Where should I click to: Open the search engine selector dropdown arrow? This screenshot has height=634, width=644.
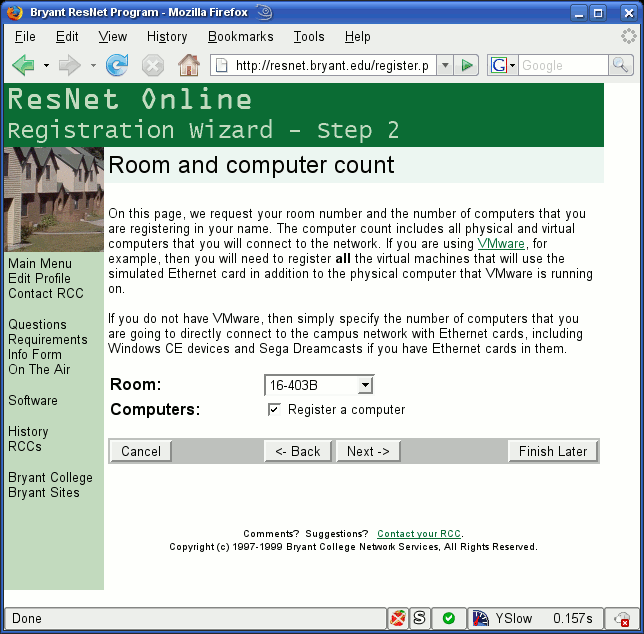click(513, 65)
